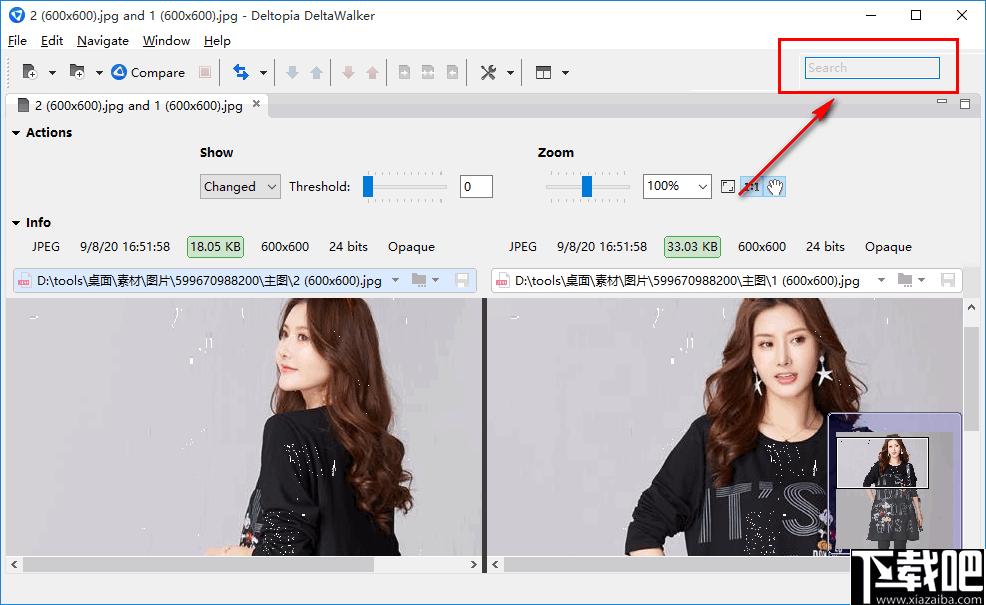Open dropdown arrow beside layout icon
Viewport: 986px width, 605px height.
pos(565,73)
